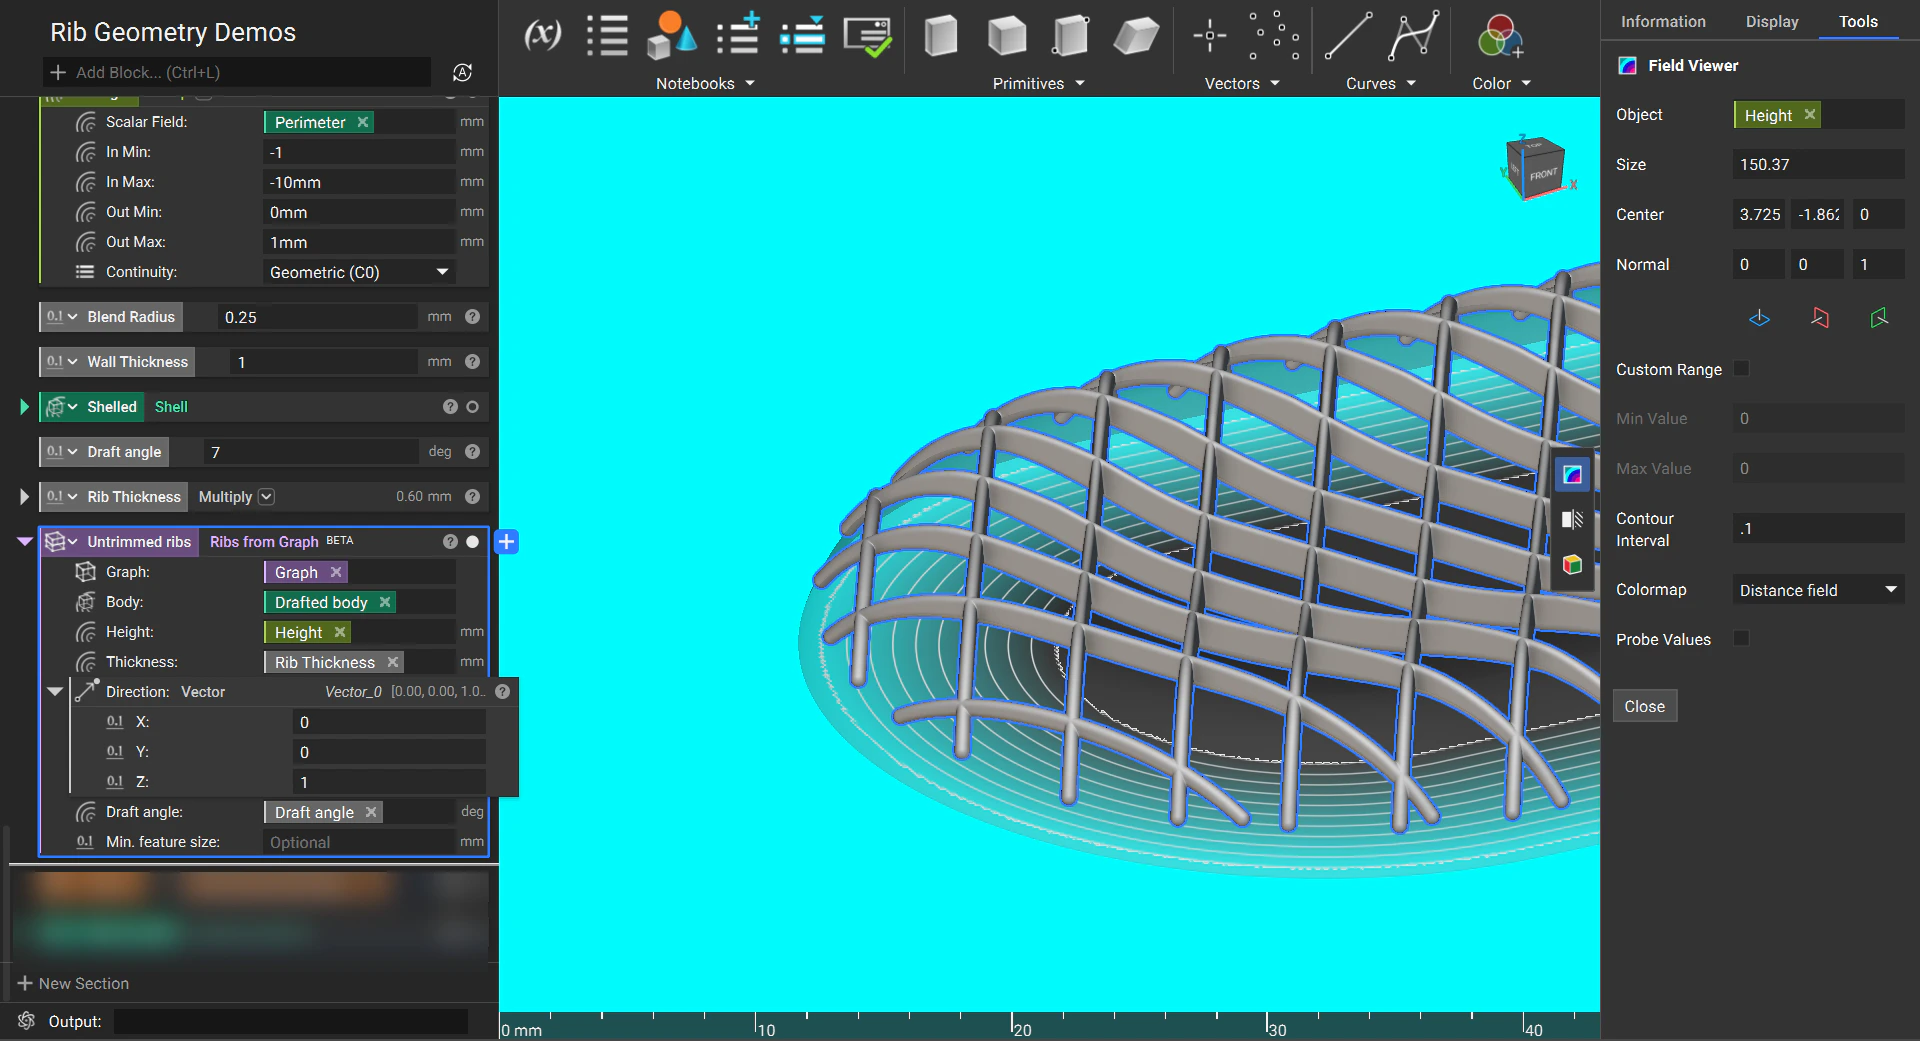Click the Color spheres toolbar icon

coord(1499,37)
